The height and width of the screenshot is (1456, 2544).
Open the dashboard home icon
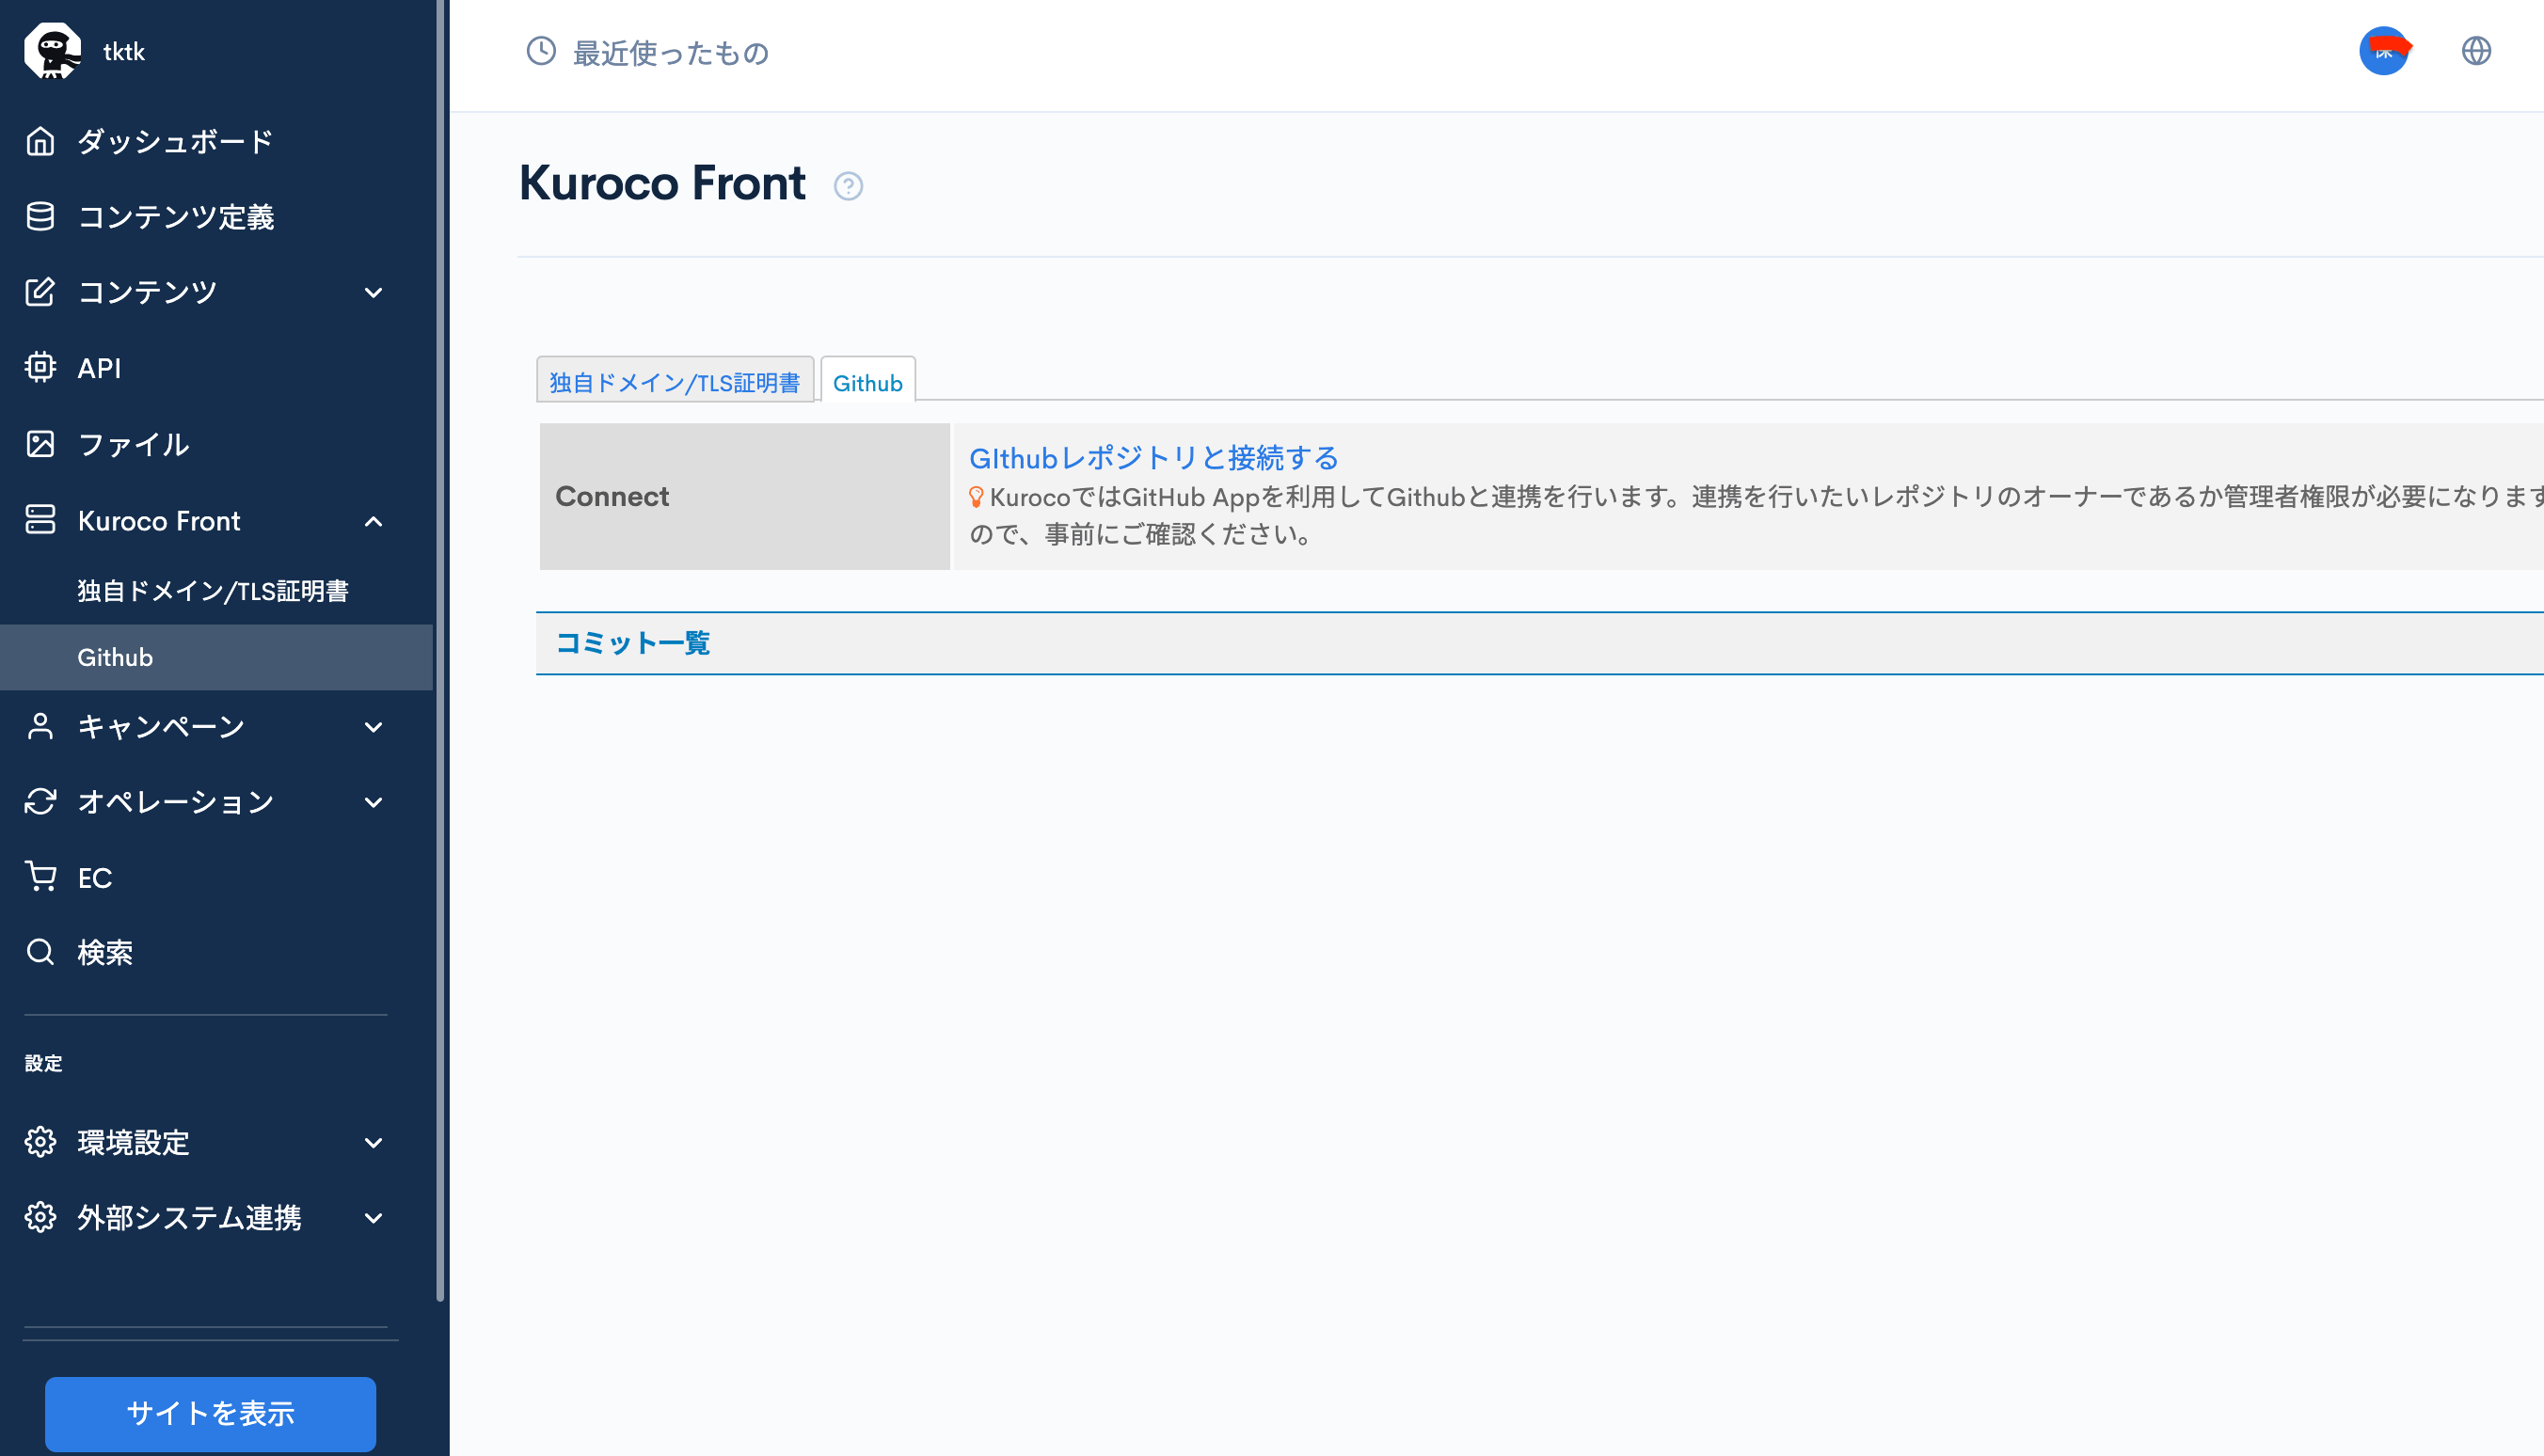(40, 141)
